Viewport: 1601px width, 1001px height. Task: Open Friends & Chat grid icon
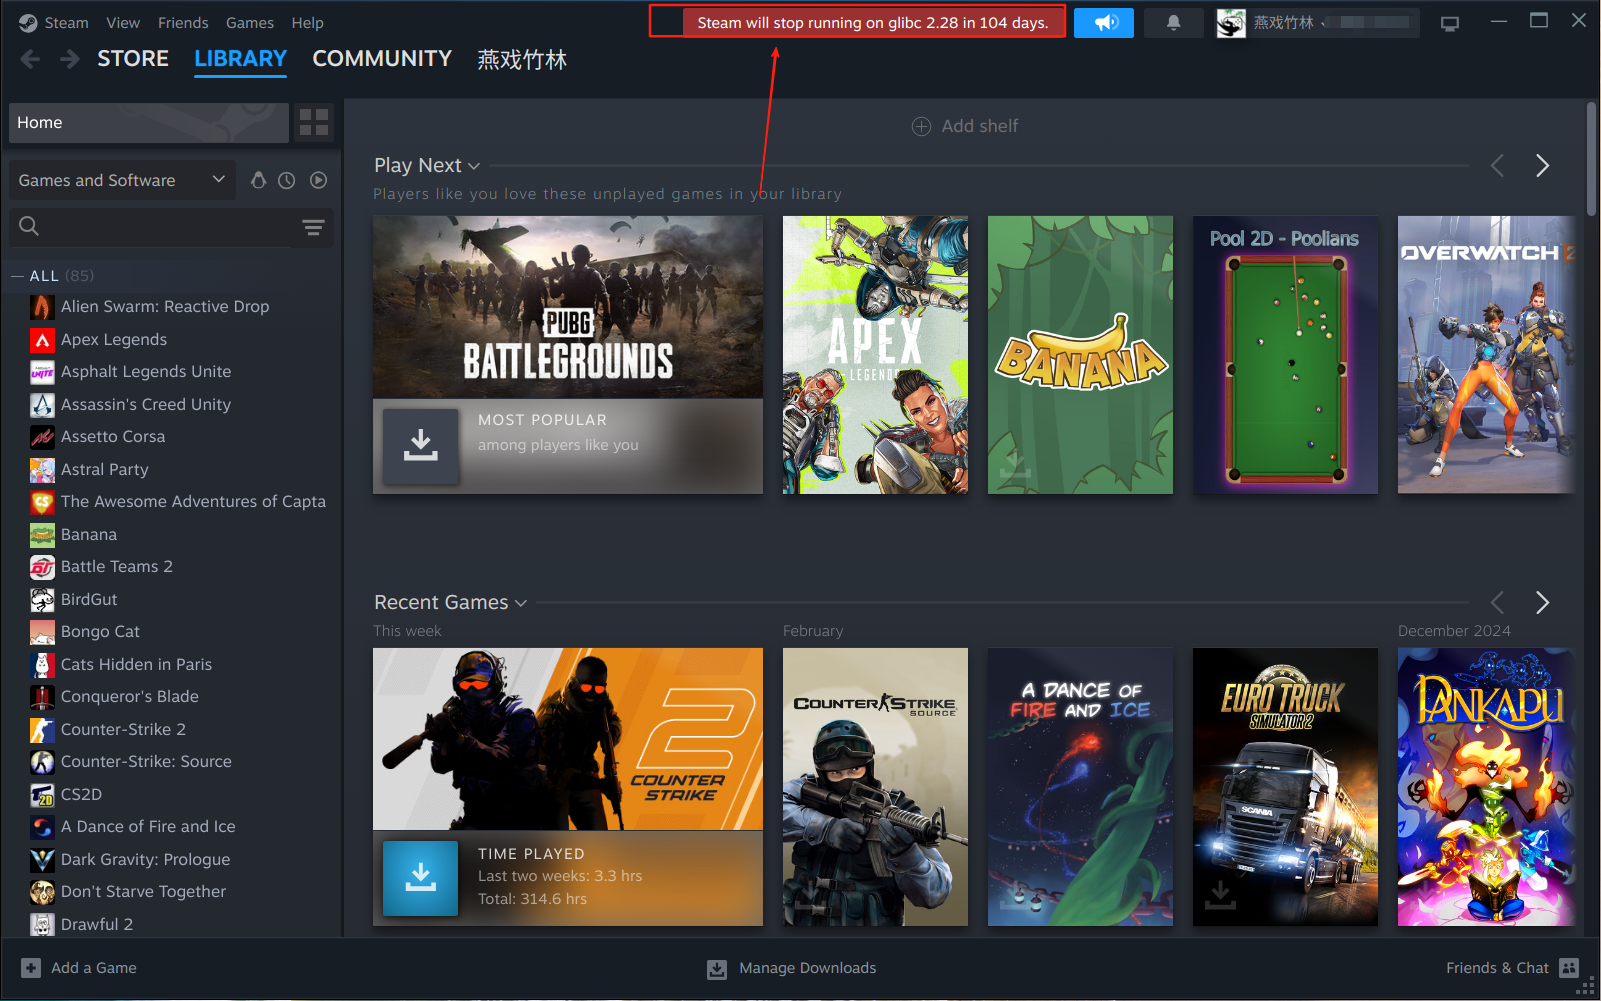tap(1569, 968)
